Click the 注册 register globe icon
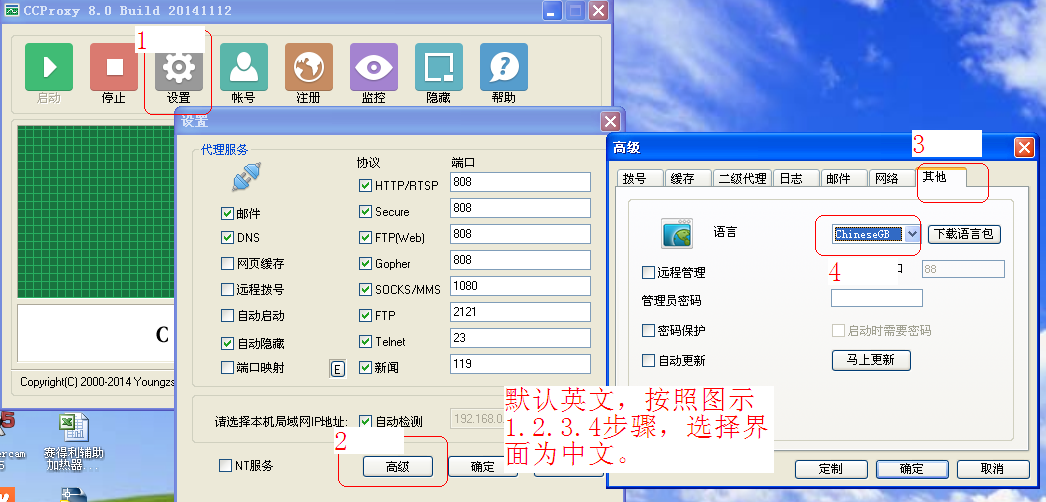Screen dimensions: 1046x502 pyautogui.click(x=309, y=67)
